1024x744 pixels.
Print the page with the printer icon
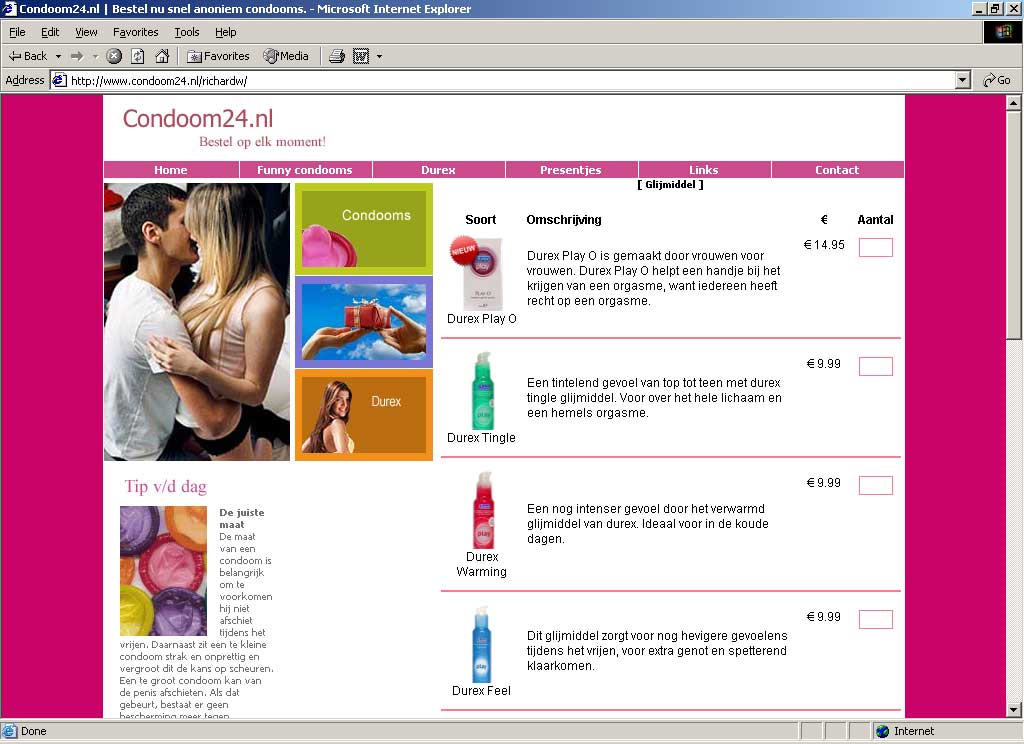(x=337, y=56)
